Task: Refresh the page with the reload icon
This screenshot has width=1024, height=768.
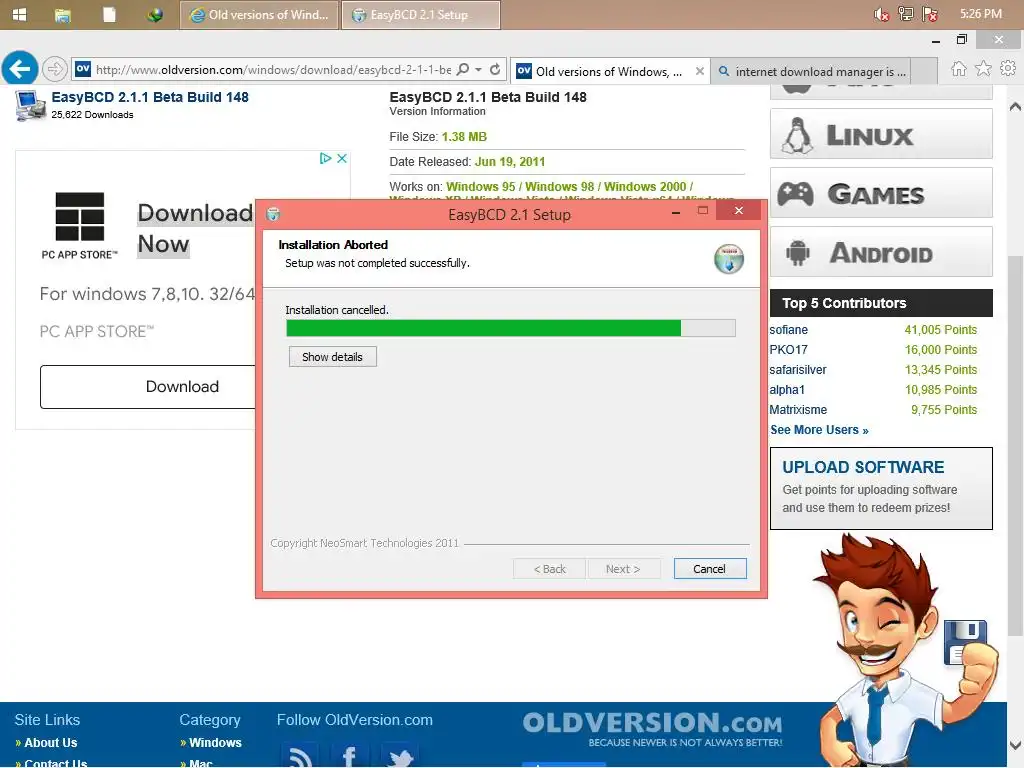Action: point(495,69)
